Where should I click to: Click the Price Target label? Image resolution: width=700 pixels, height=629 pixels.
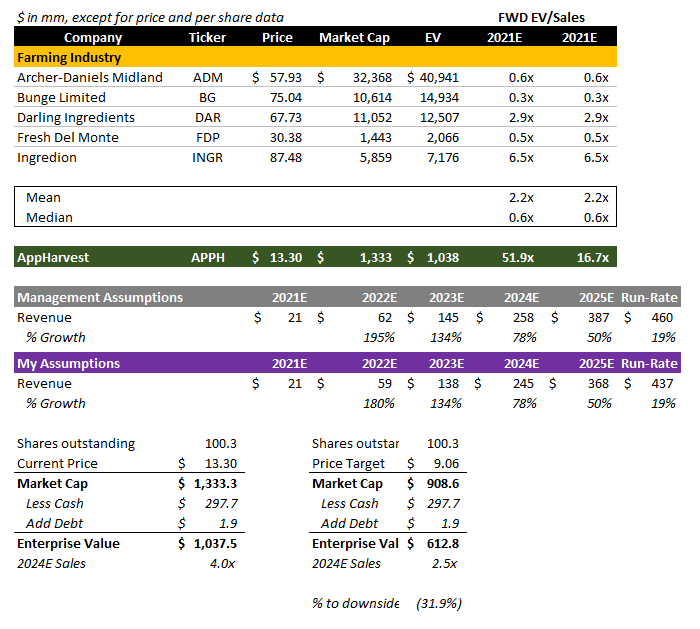348,464
